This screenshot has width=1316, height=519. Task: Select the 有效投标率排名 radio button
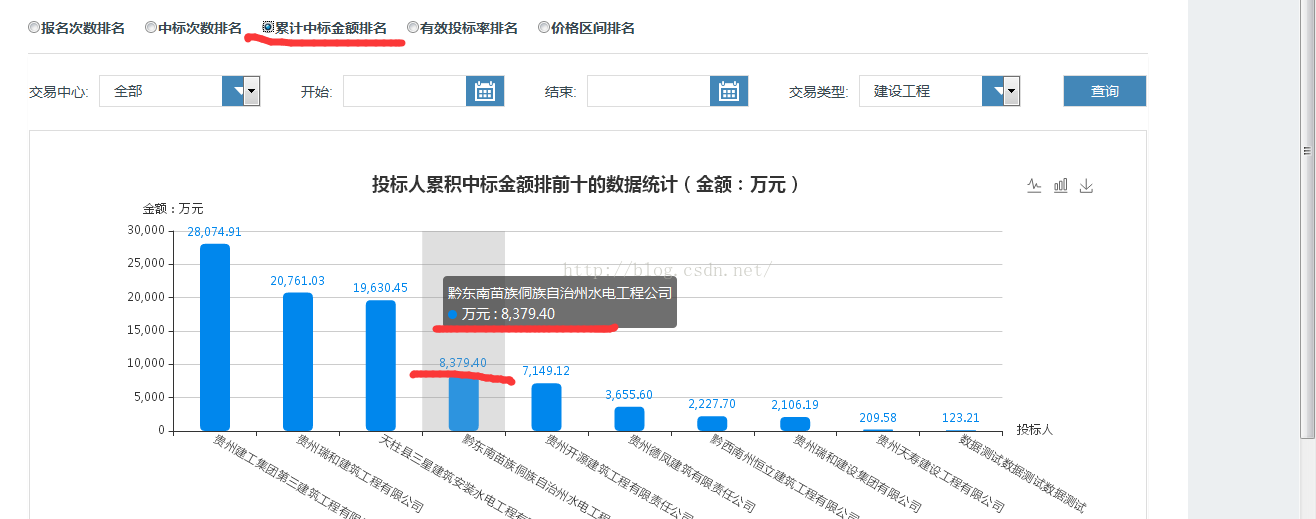point(413,28)
